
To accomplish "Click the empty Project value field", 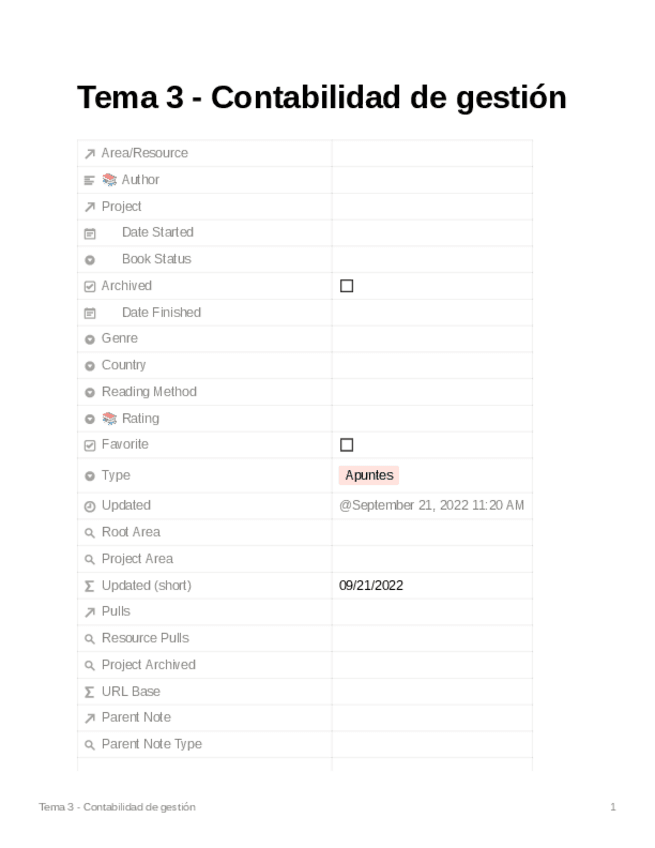I will coord(431,206).
